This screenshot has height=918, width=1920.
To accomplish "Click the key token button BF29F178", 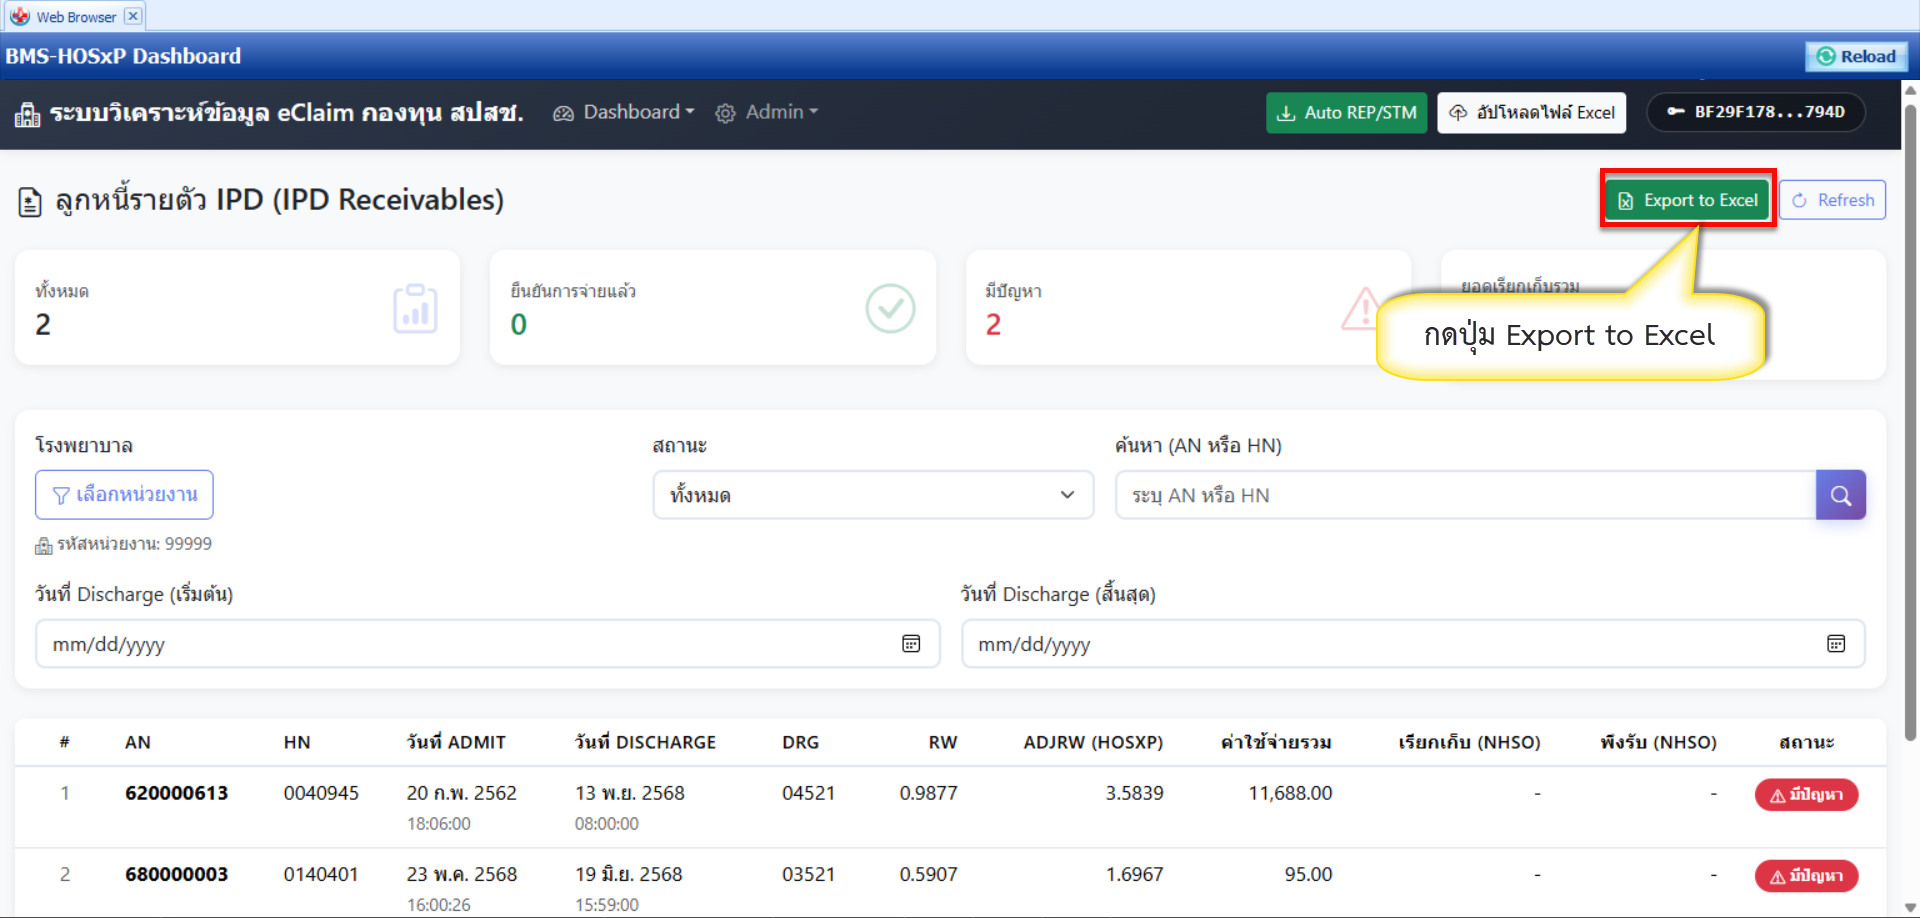I will 1755,112.
